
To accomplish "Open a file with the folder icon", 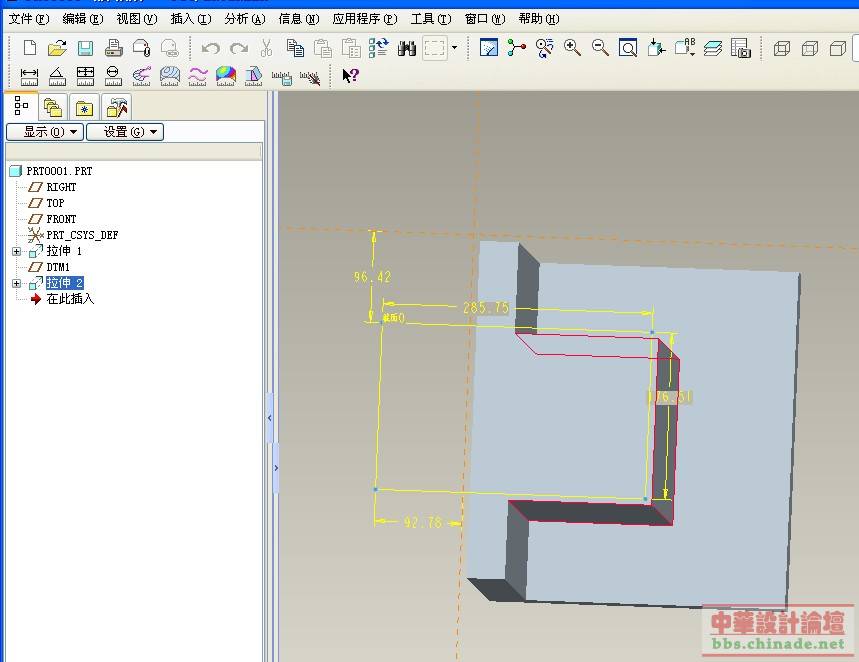I will [x=57, y=48].
